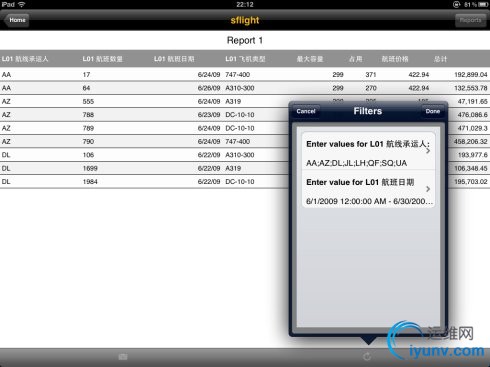Click the Filters popover title
This screenshot has width=490, height=367.
coord(368,111)
